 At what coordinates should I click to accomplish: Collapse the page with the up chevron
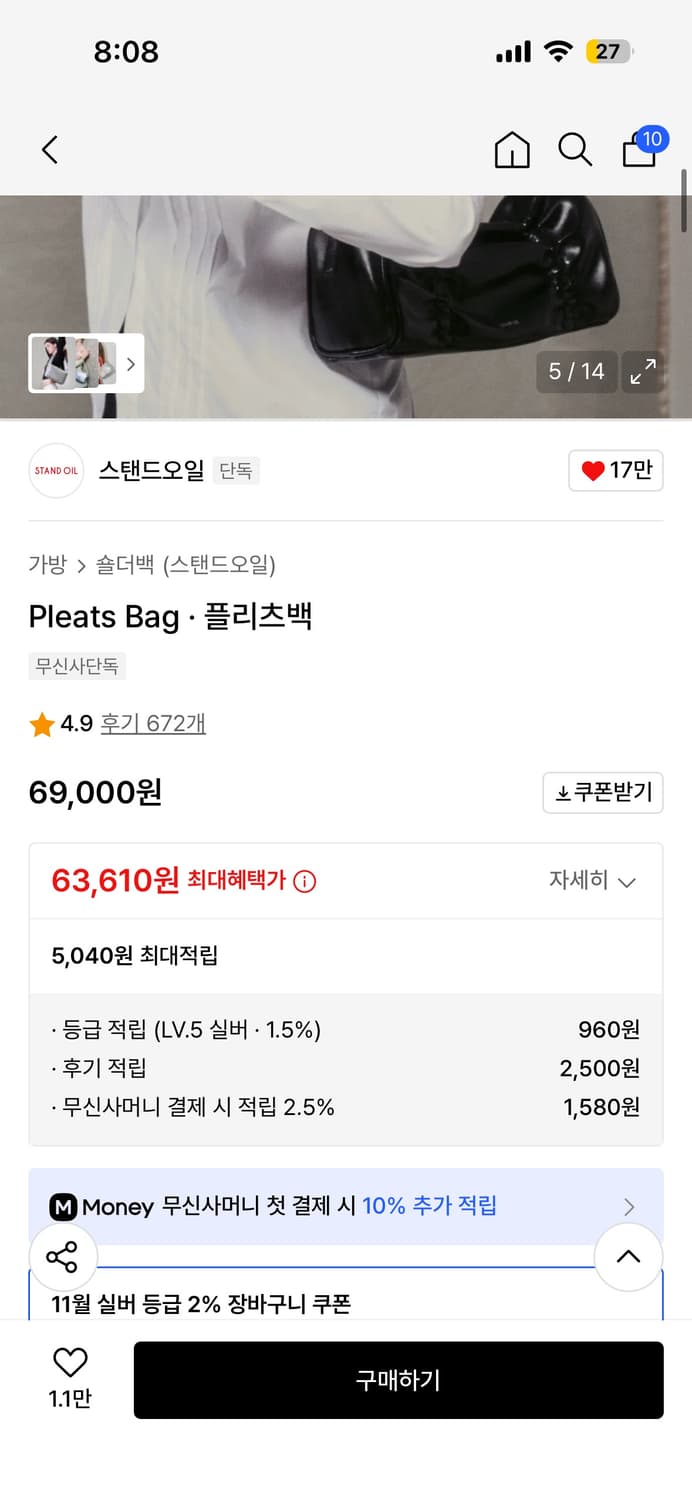click(629, 1257)
